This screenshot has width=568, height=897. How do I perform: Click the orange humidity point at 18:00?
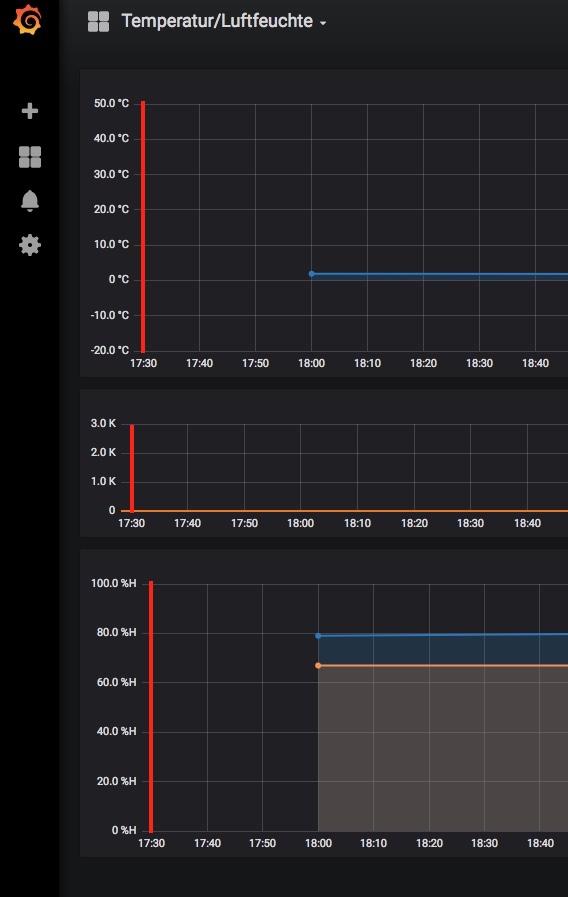(x=318, y=665)
